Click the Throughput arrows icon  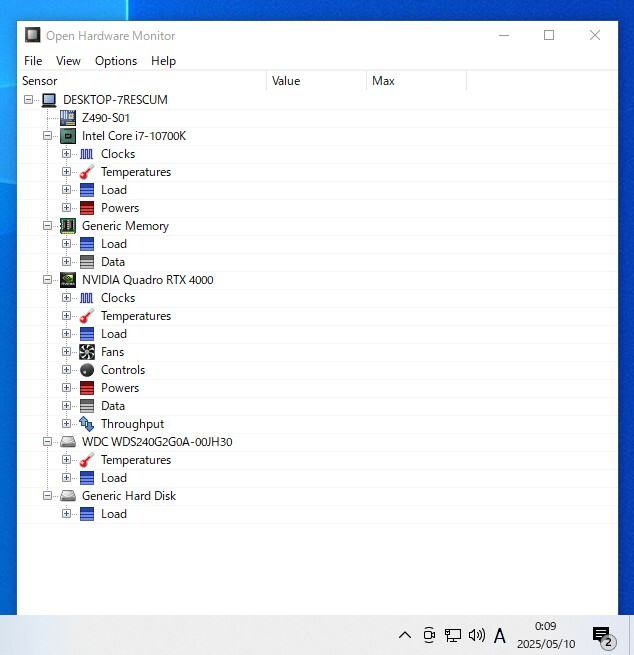click(87, 424)
